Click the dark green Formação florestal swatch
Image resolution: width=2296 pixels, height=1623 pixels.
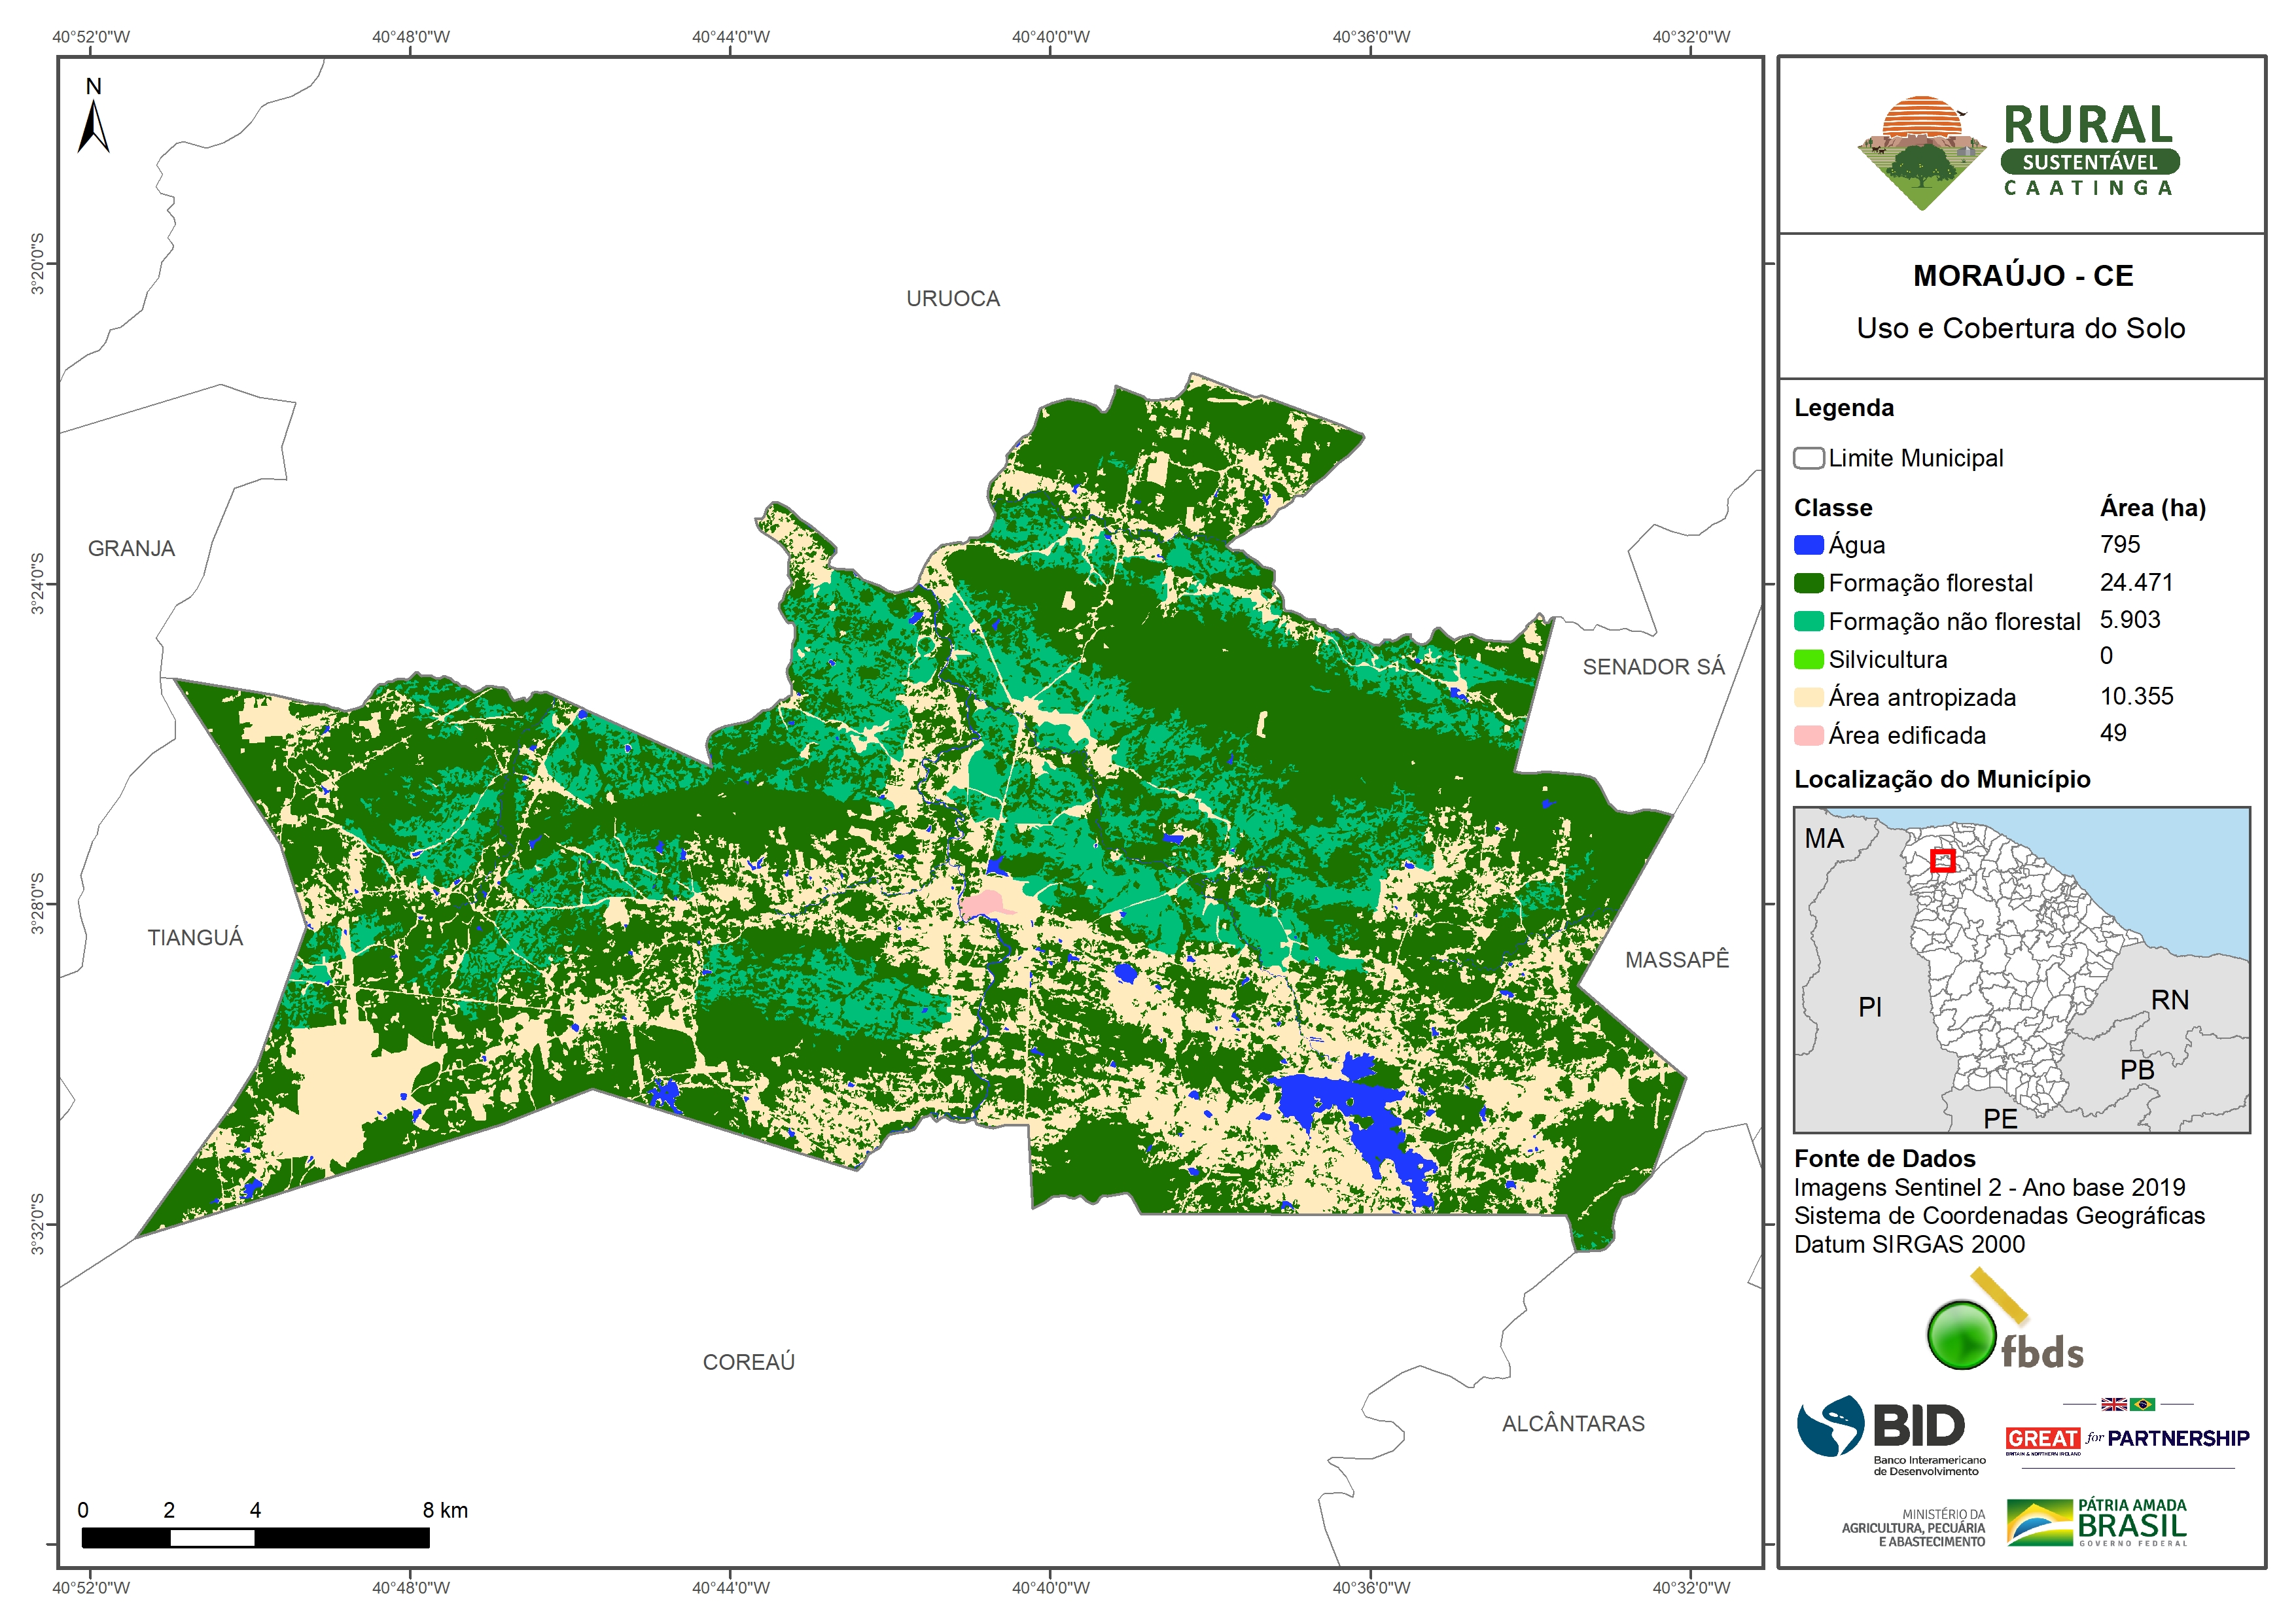click(1808, 583)
